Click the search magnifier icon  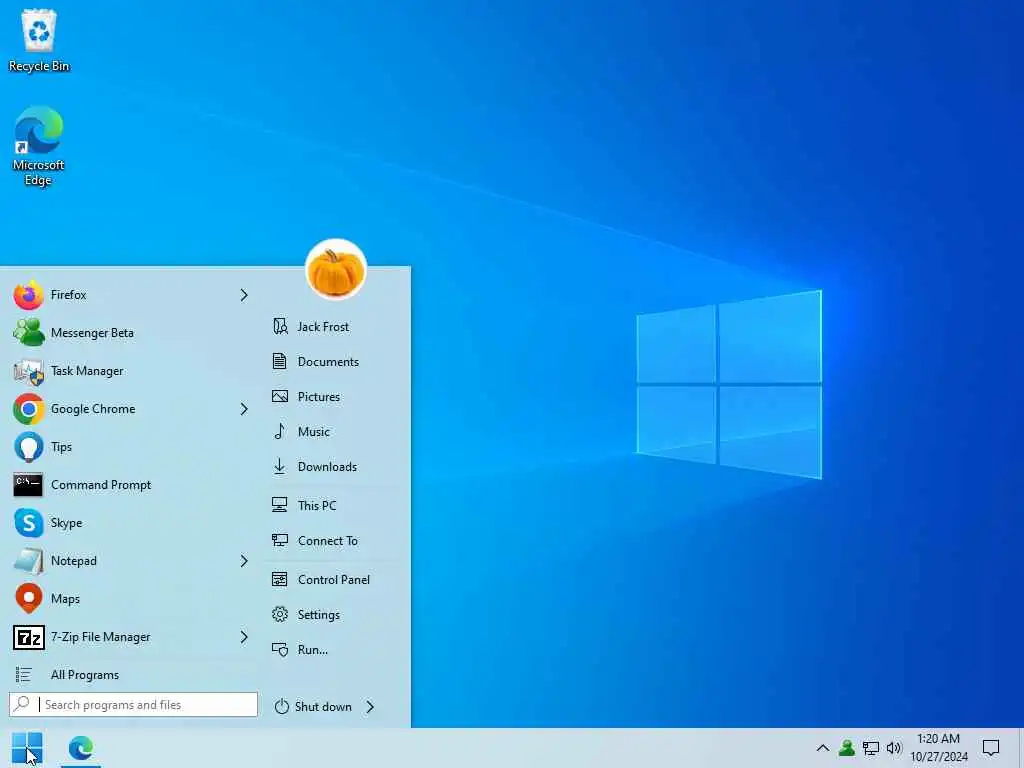coord(22,704)
